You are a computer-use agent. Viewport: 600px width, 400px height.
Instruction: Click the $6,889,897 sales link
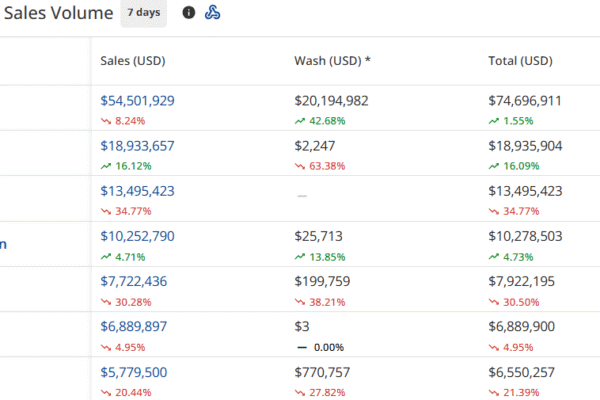click(x=134, y=327)
